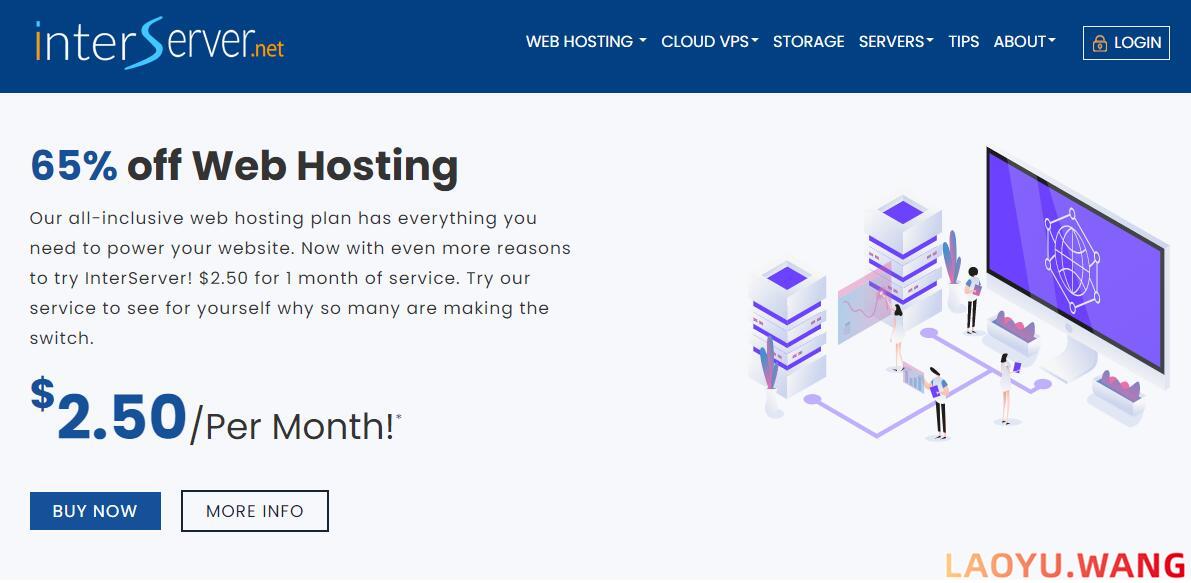Screen dimensions: 1191x583
Task: Click the lock icon beside LOGIN
Action: point(1099,43)
